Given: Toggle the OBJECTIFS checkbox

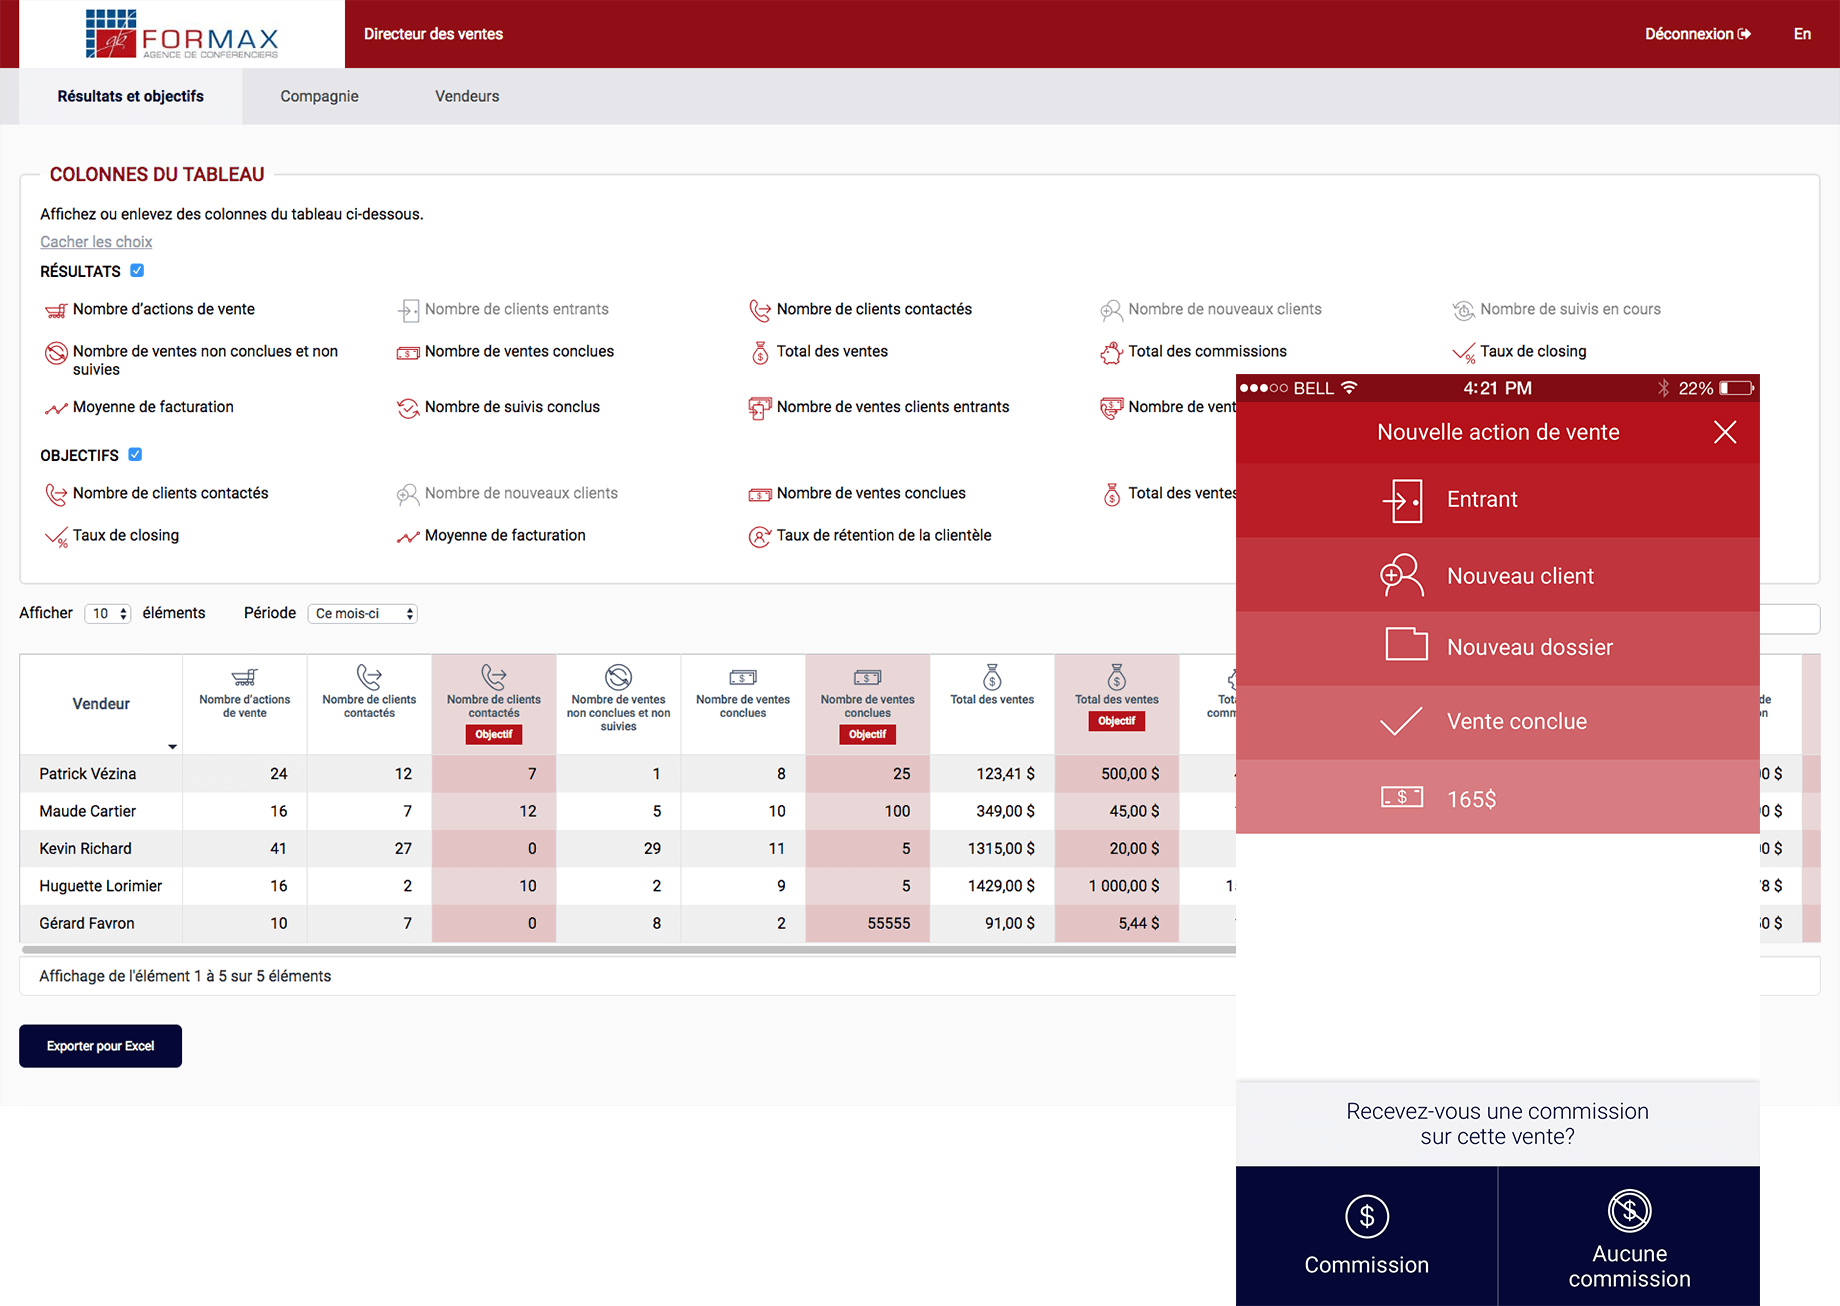Looking at the screenshot, I should [135, 455].
